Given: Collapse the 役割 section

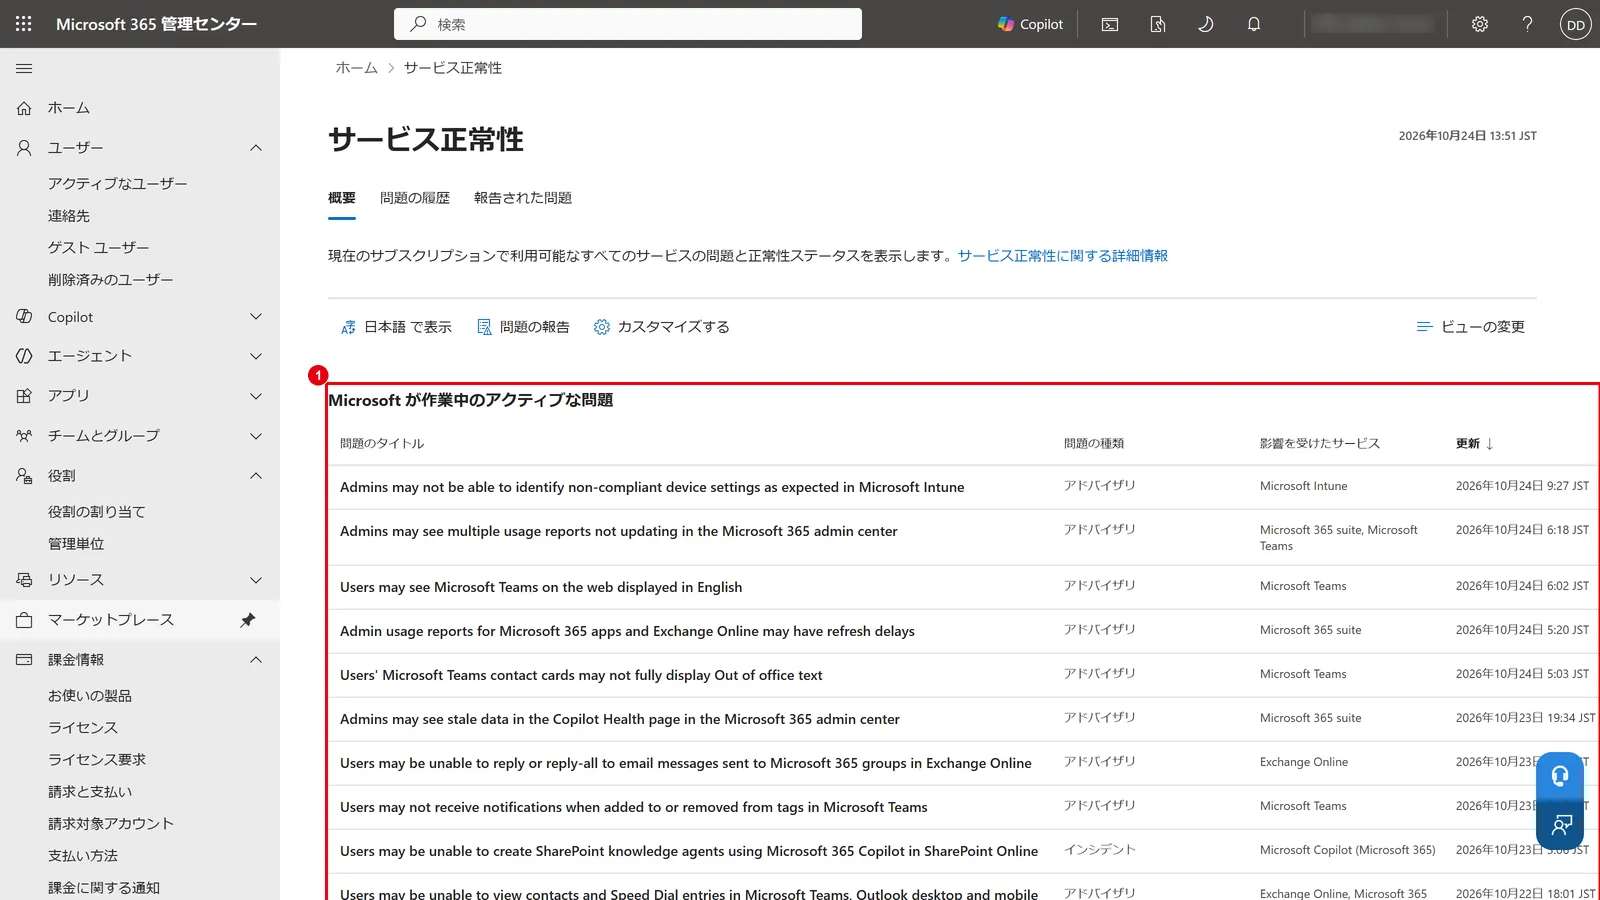Looking at the screenshot, I should tap(256, 476).
